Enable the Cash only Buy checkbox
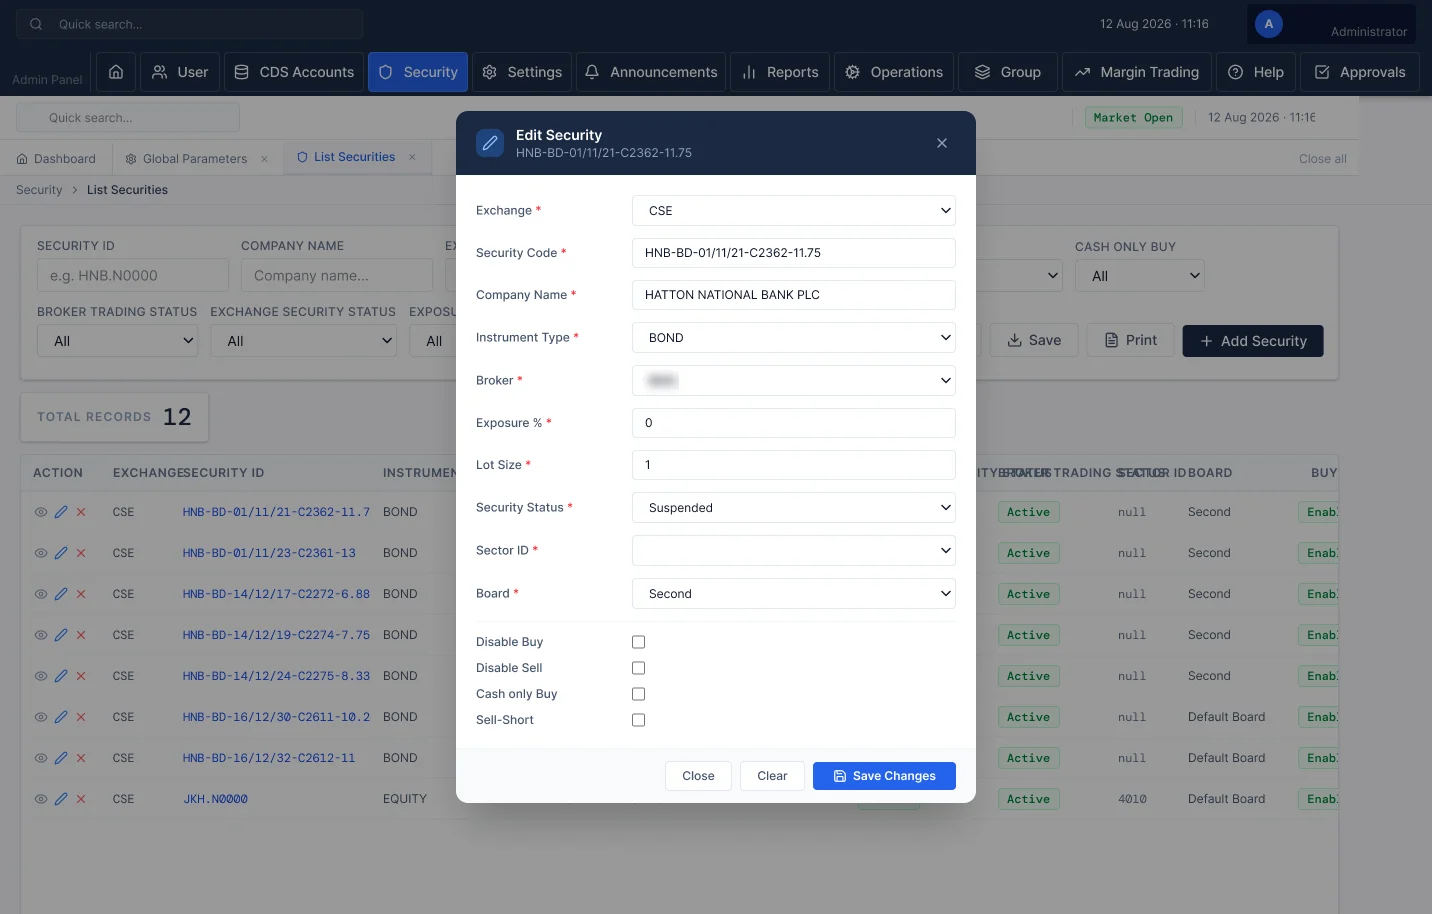The image size is (1432, 914). click(x=639, y=694)
